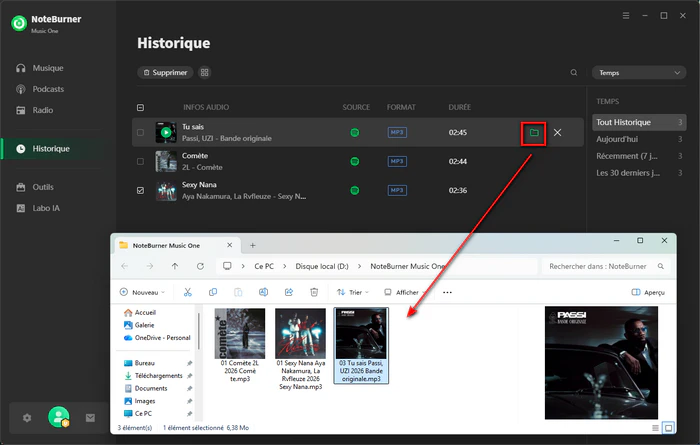Open the mail feedback icon
Image resolution: width=700 pixels, height=445 pixels.
tap(90, 418)
